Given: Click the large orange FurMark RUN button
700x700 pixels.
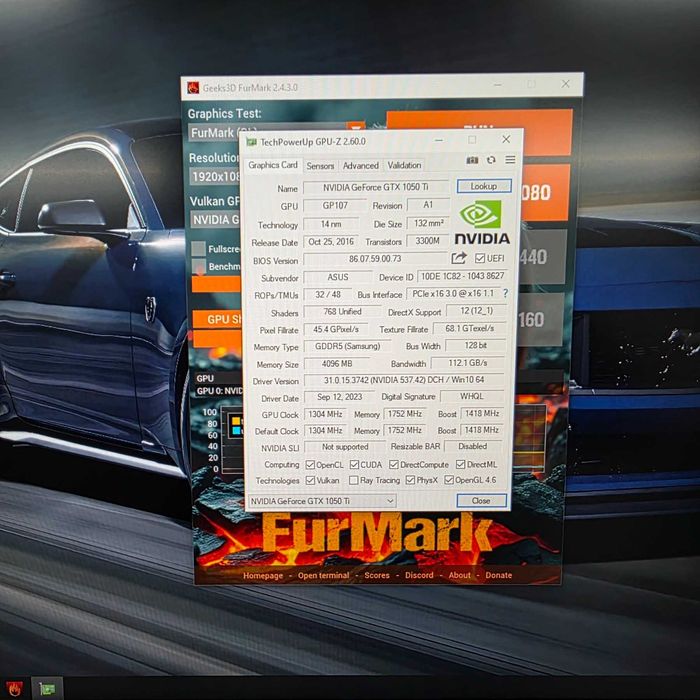Looking at the screenshot, I should (x=479, y=132).
